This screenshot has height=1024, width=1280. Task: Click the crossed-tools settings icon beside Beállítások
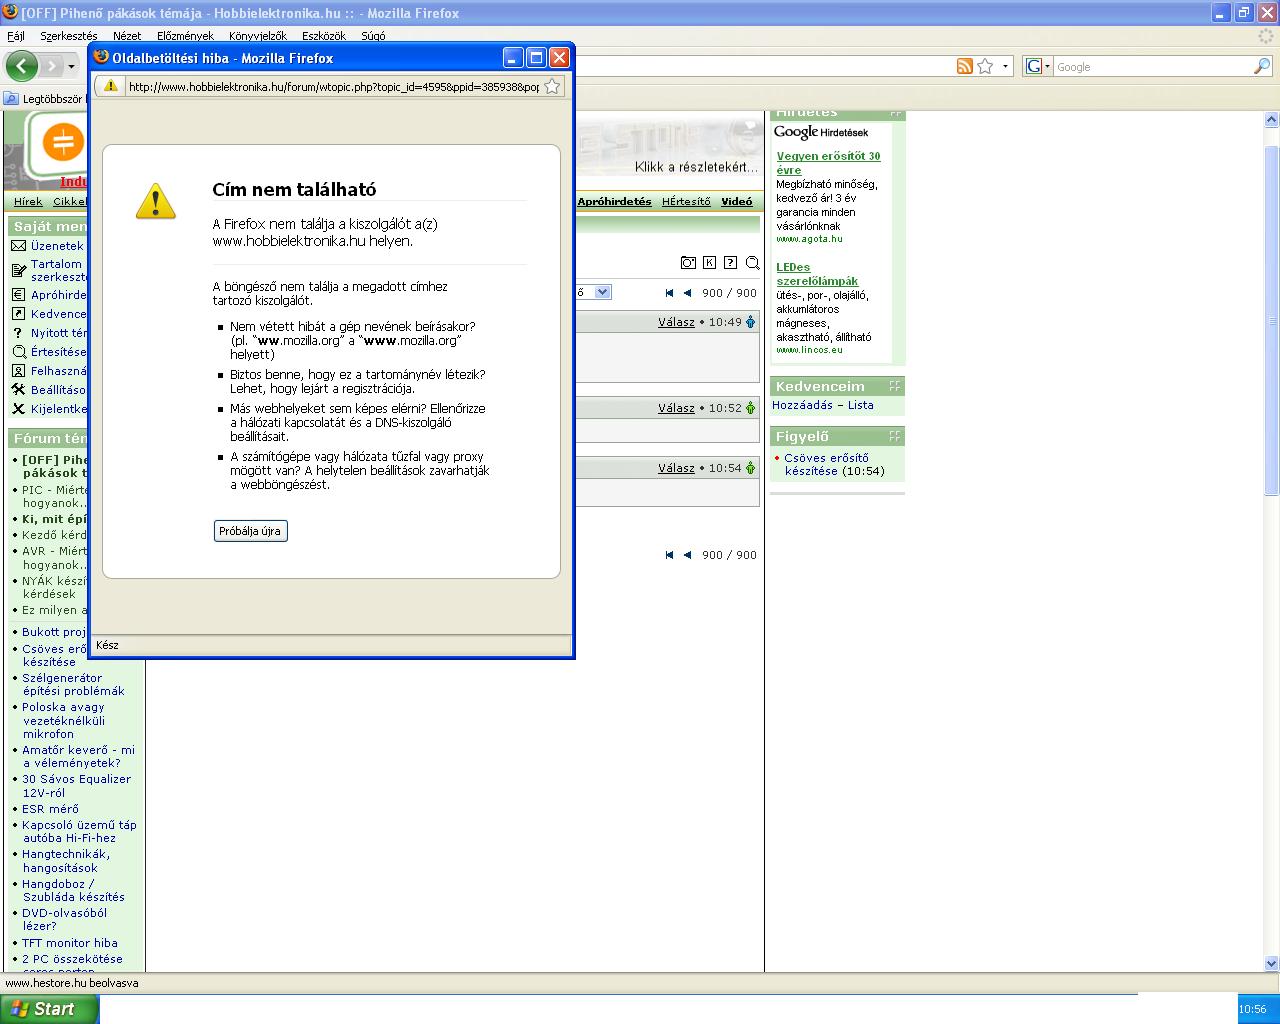coord(18,390)
